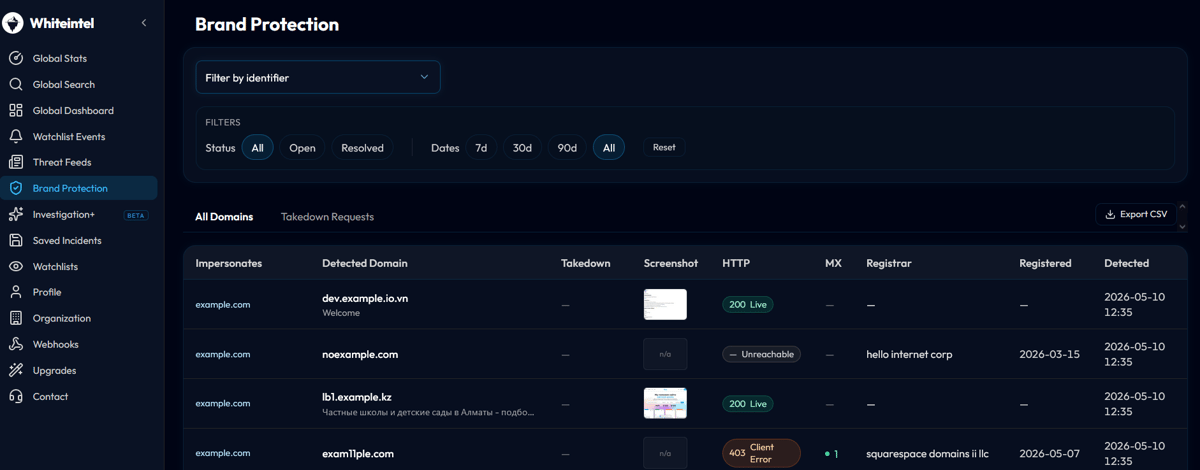Click the Global Dashboard grid icon

click(15, 110)
